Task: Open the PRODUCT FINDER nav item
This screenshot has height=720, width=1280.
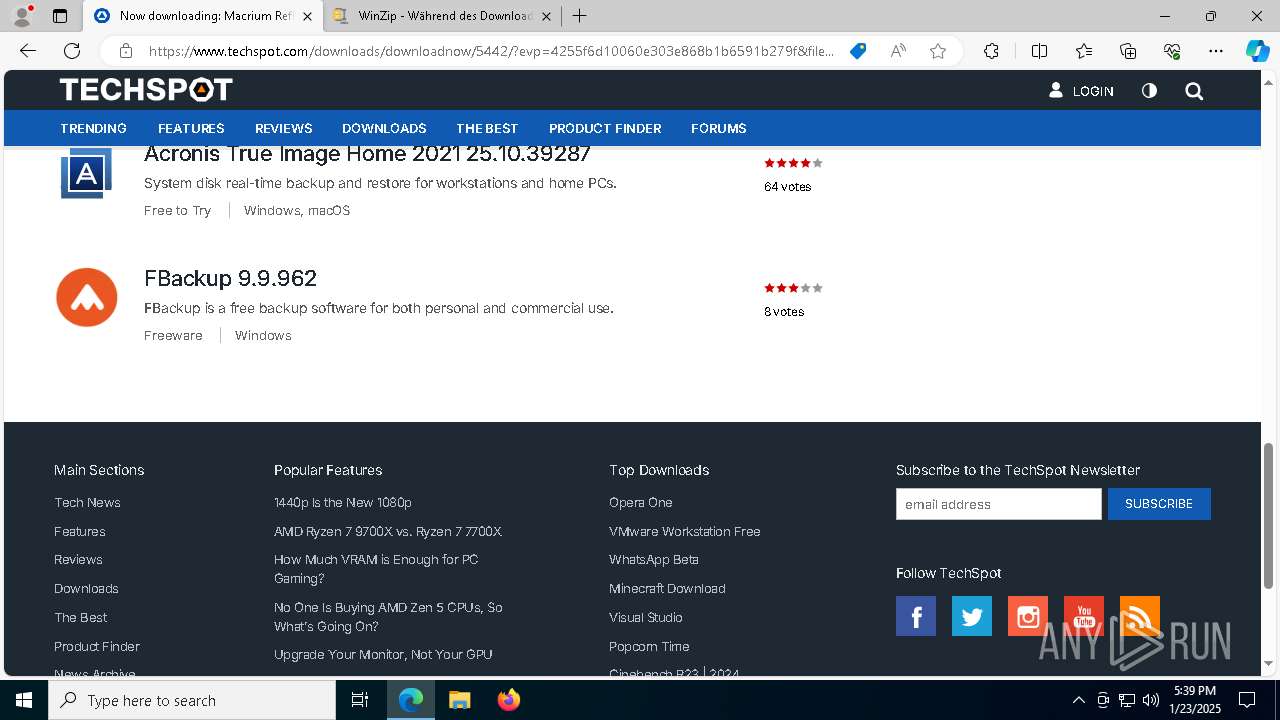Action: [605, 128]
